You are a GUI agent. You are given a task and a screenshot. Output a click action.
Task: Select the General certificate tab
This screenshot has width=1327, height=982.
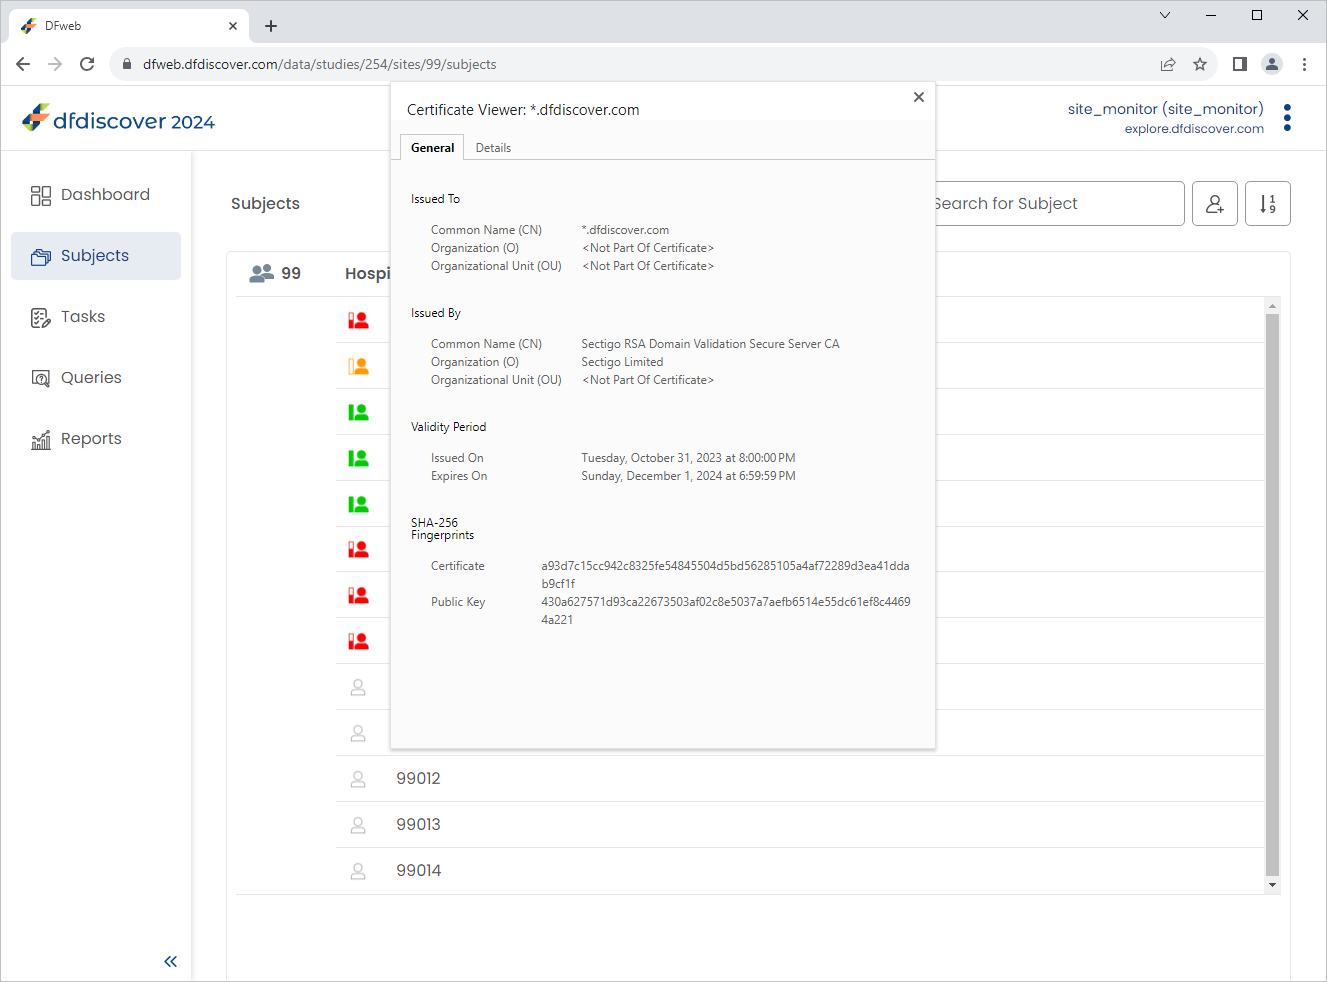click(x=432, y=148)
